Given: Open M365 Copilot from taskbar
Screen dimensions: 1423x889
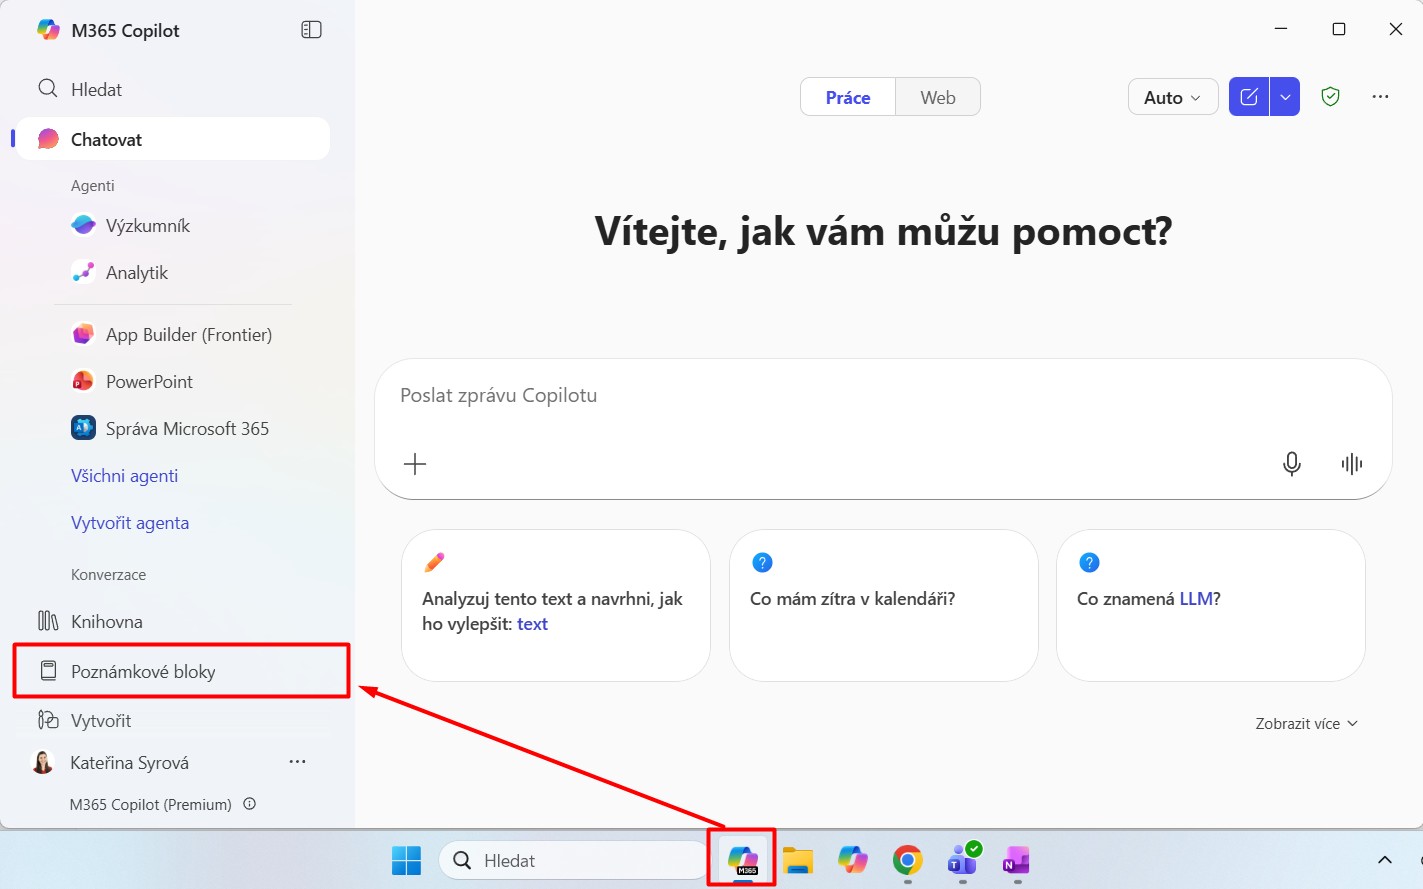Looking at the screenshot, I should click(742, 860).
